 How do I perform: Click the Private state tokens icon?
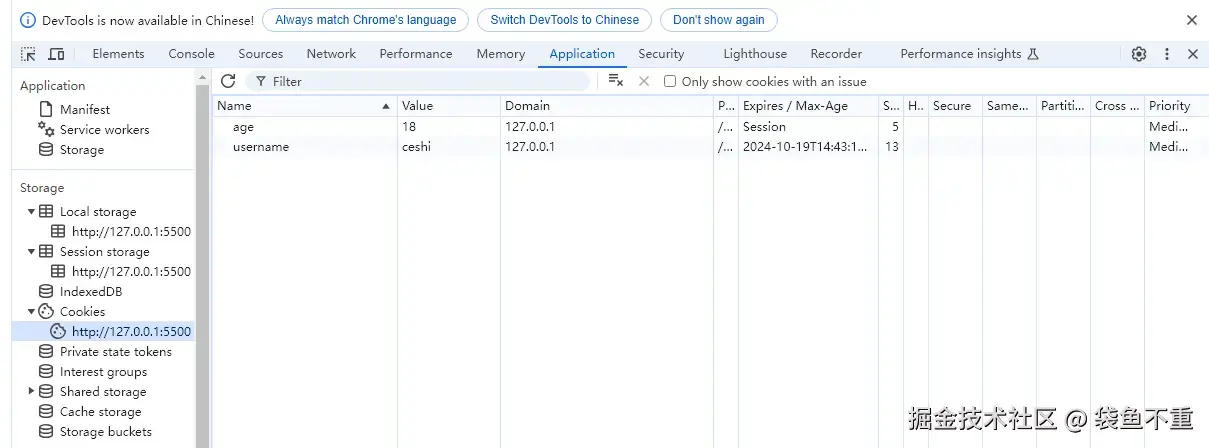coord(46,351)
